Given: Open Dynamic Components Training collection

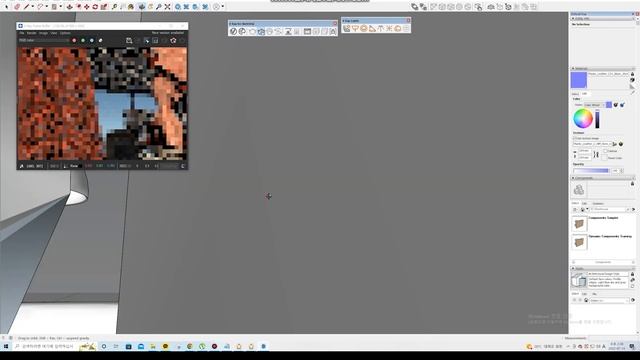Looking at the screenshot, I should 610,236.
